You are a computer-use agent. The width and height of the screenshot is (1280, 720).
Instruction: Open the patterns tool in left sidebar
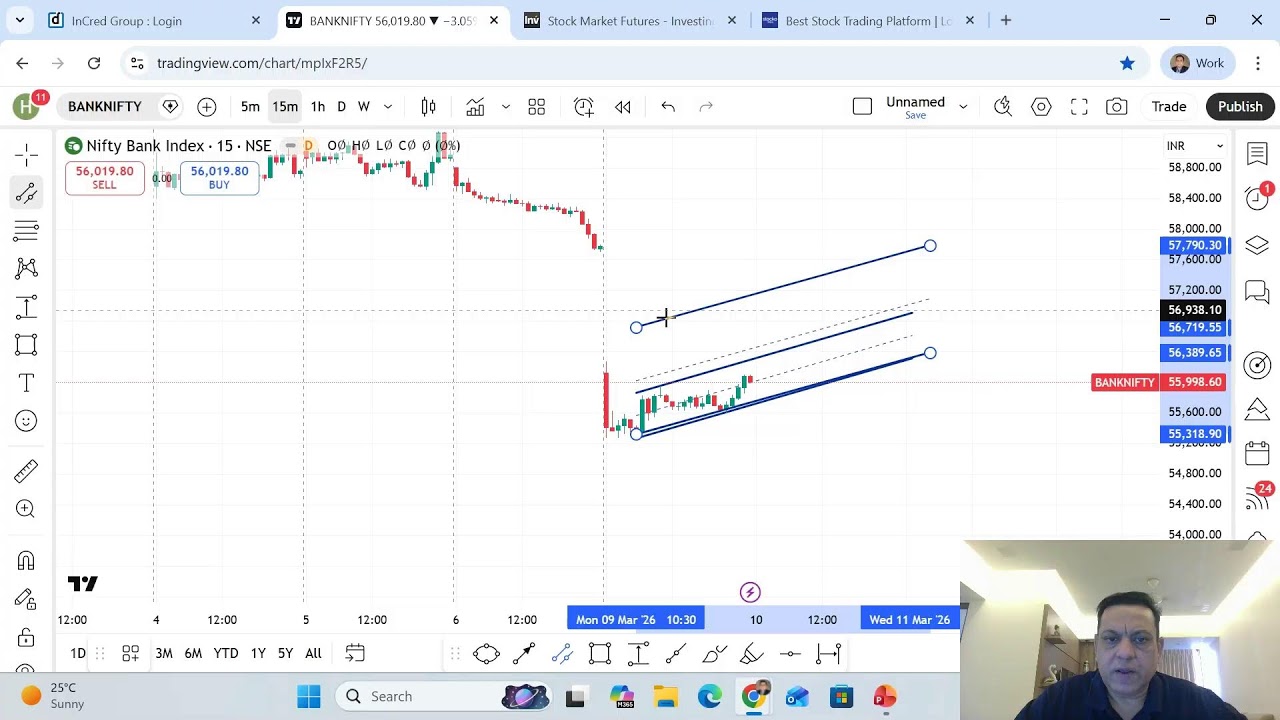[27, 268]
